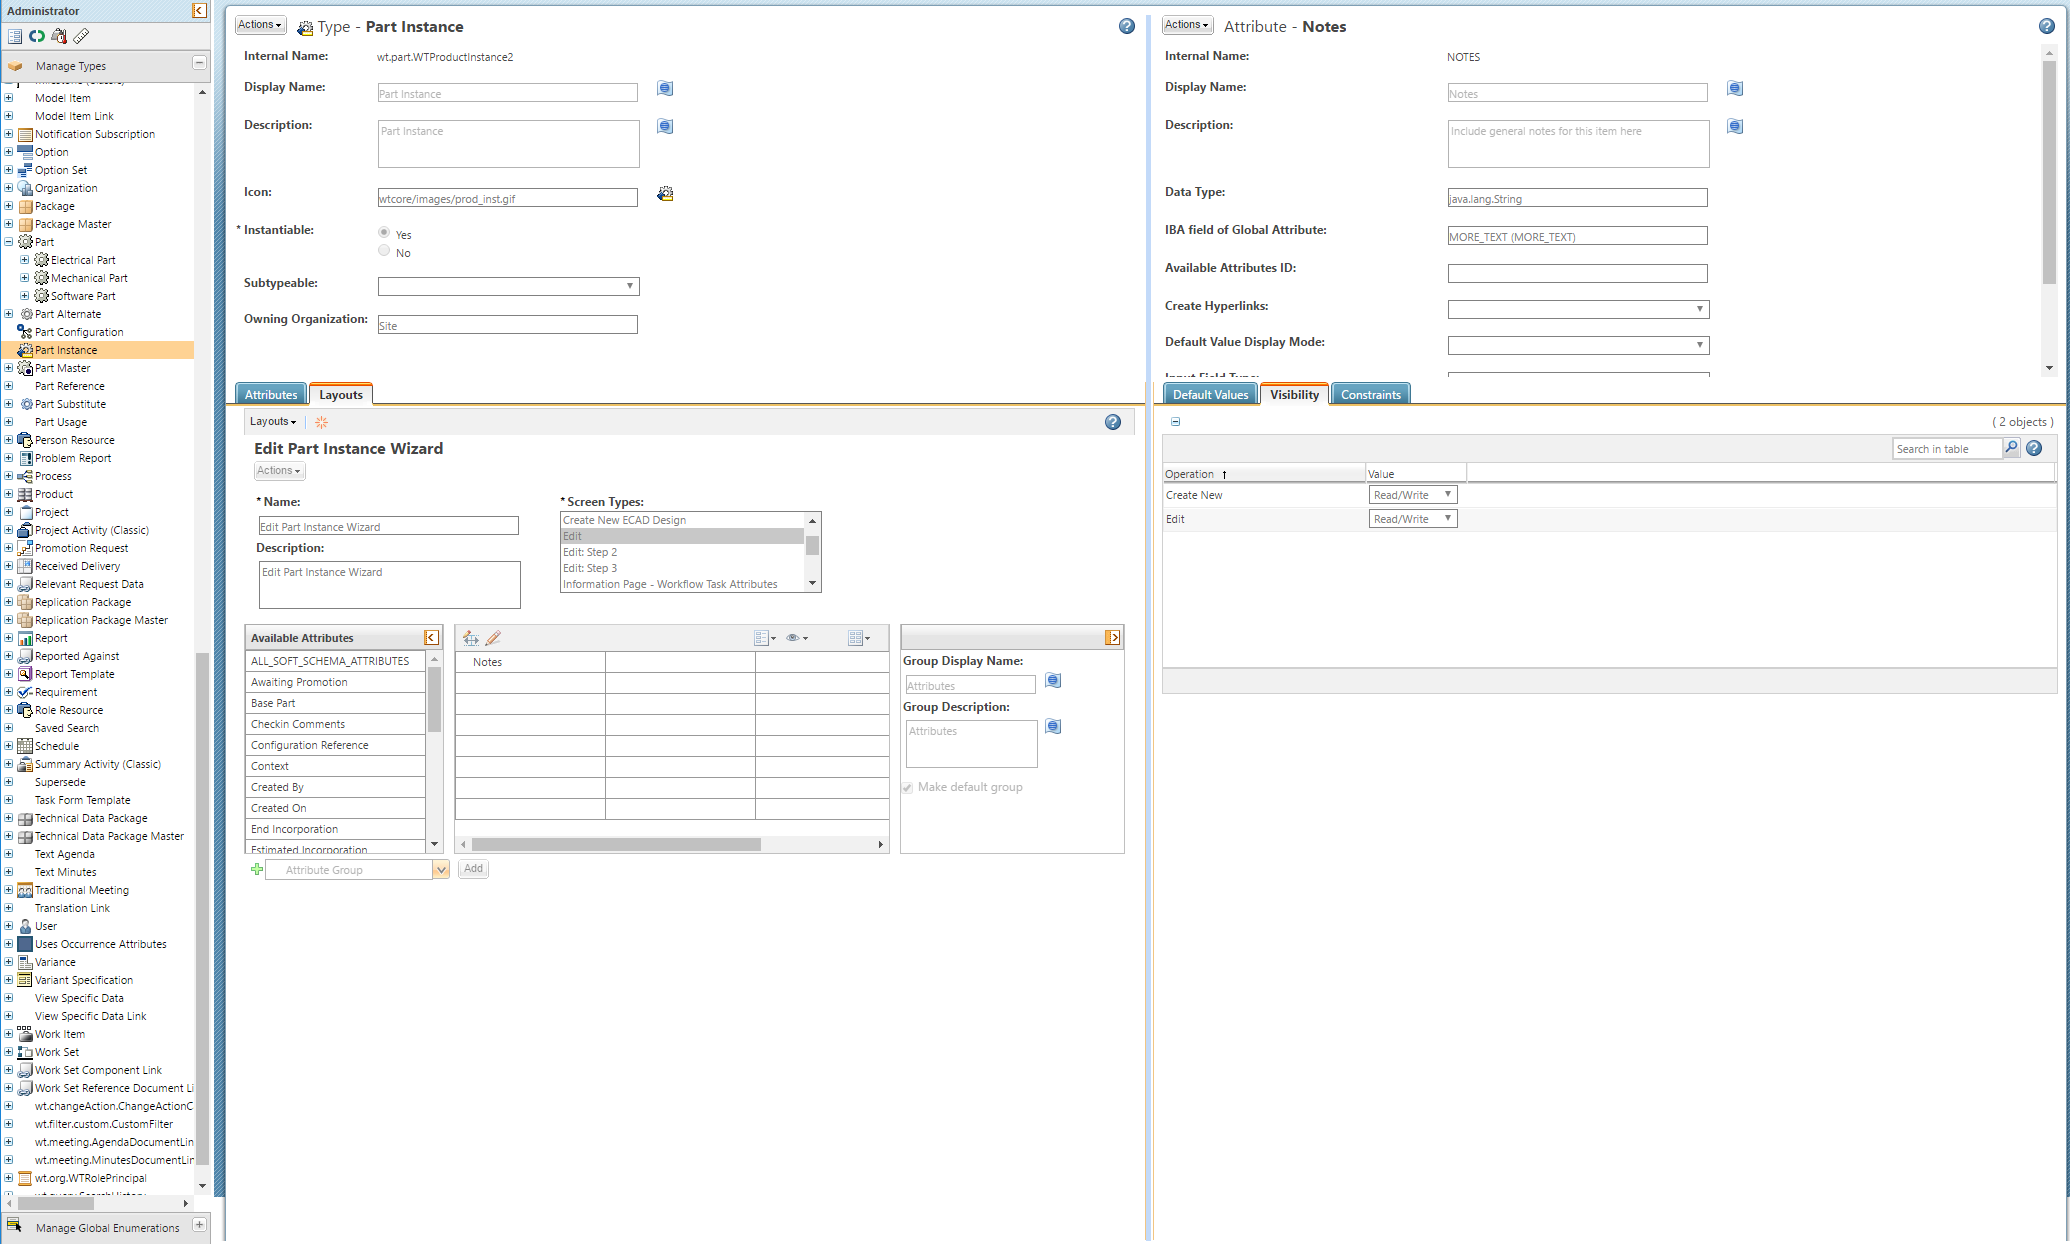Viewport: 2070px width, 1244px height.
Task: Select the edit pencil in the layout toolbar
Action: [x=493, y=637]
